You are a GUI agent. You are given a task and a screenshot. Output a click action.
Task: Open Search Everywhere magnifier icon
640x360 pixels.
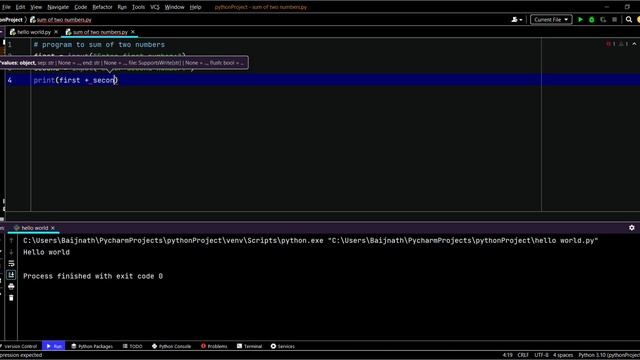[629, 20]
